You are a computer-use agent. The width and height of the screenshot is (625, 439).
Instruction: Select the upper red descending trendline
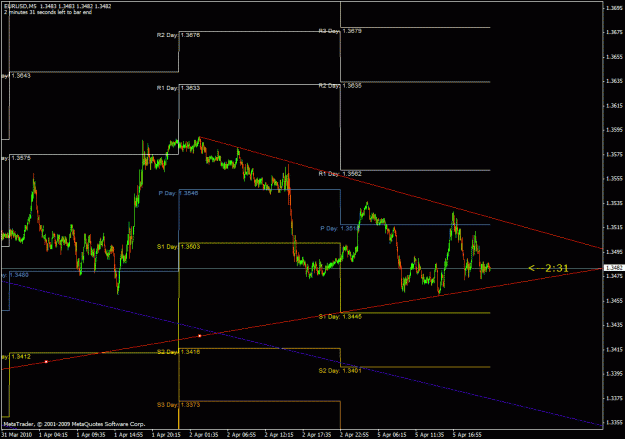coord(399,193)
